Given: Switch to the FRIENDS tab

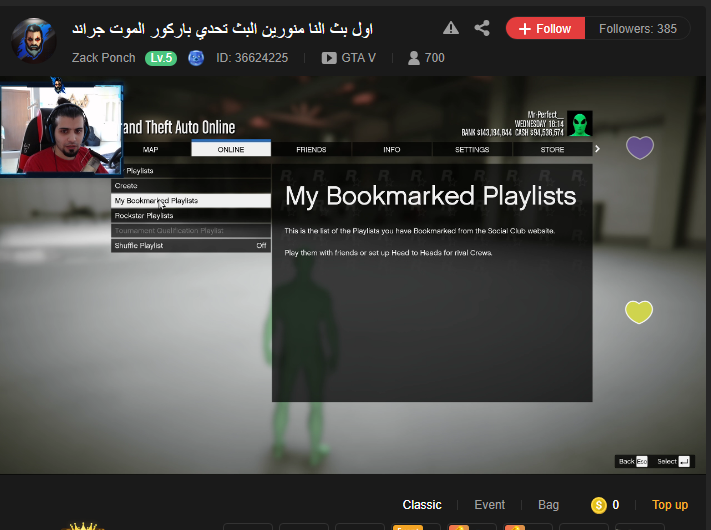Looking at the screenshot, I should (x=311, y=149).
